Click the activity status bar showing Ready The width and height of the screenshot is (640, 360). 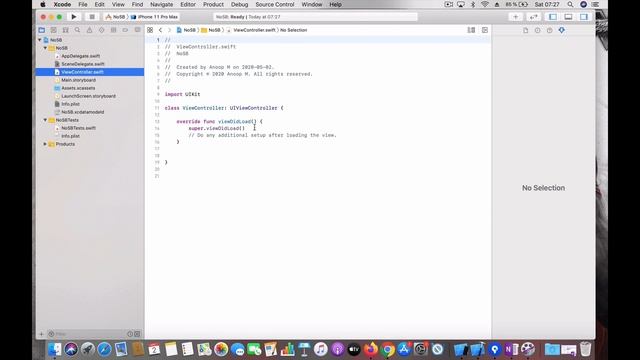[315, 17]
